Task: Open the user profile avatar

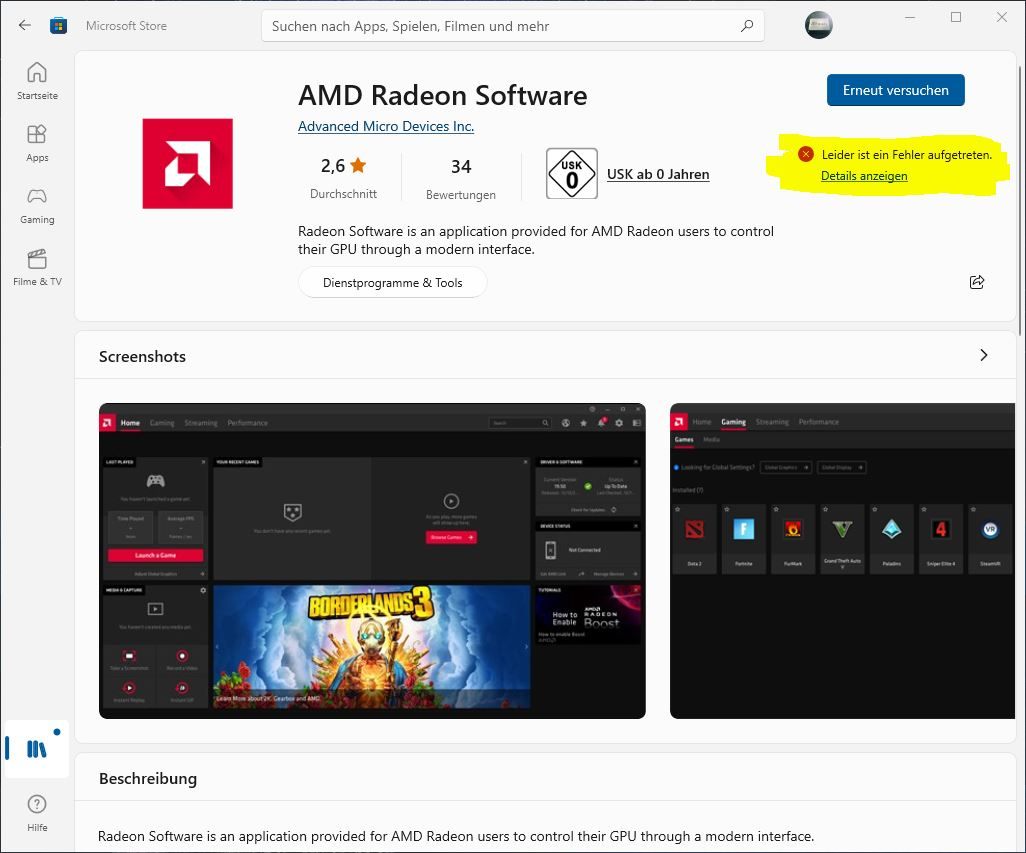Action: coord(818,26)
